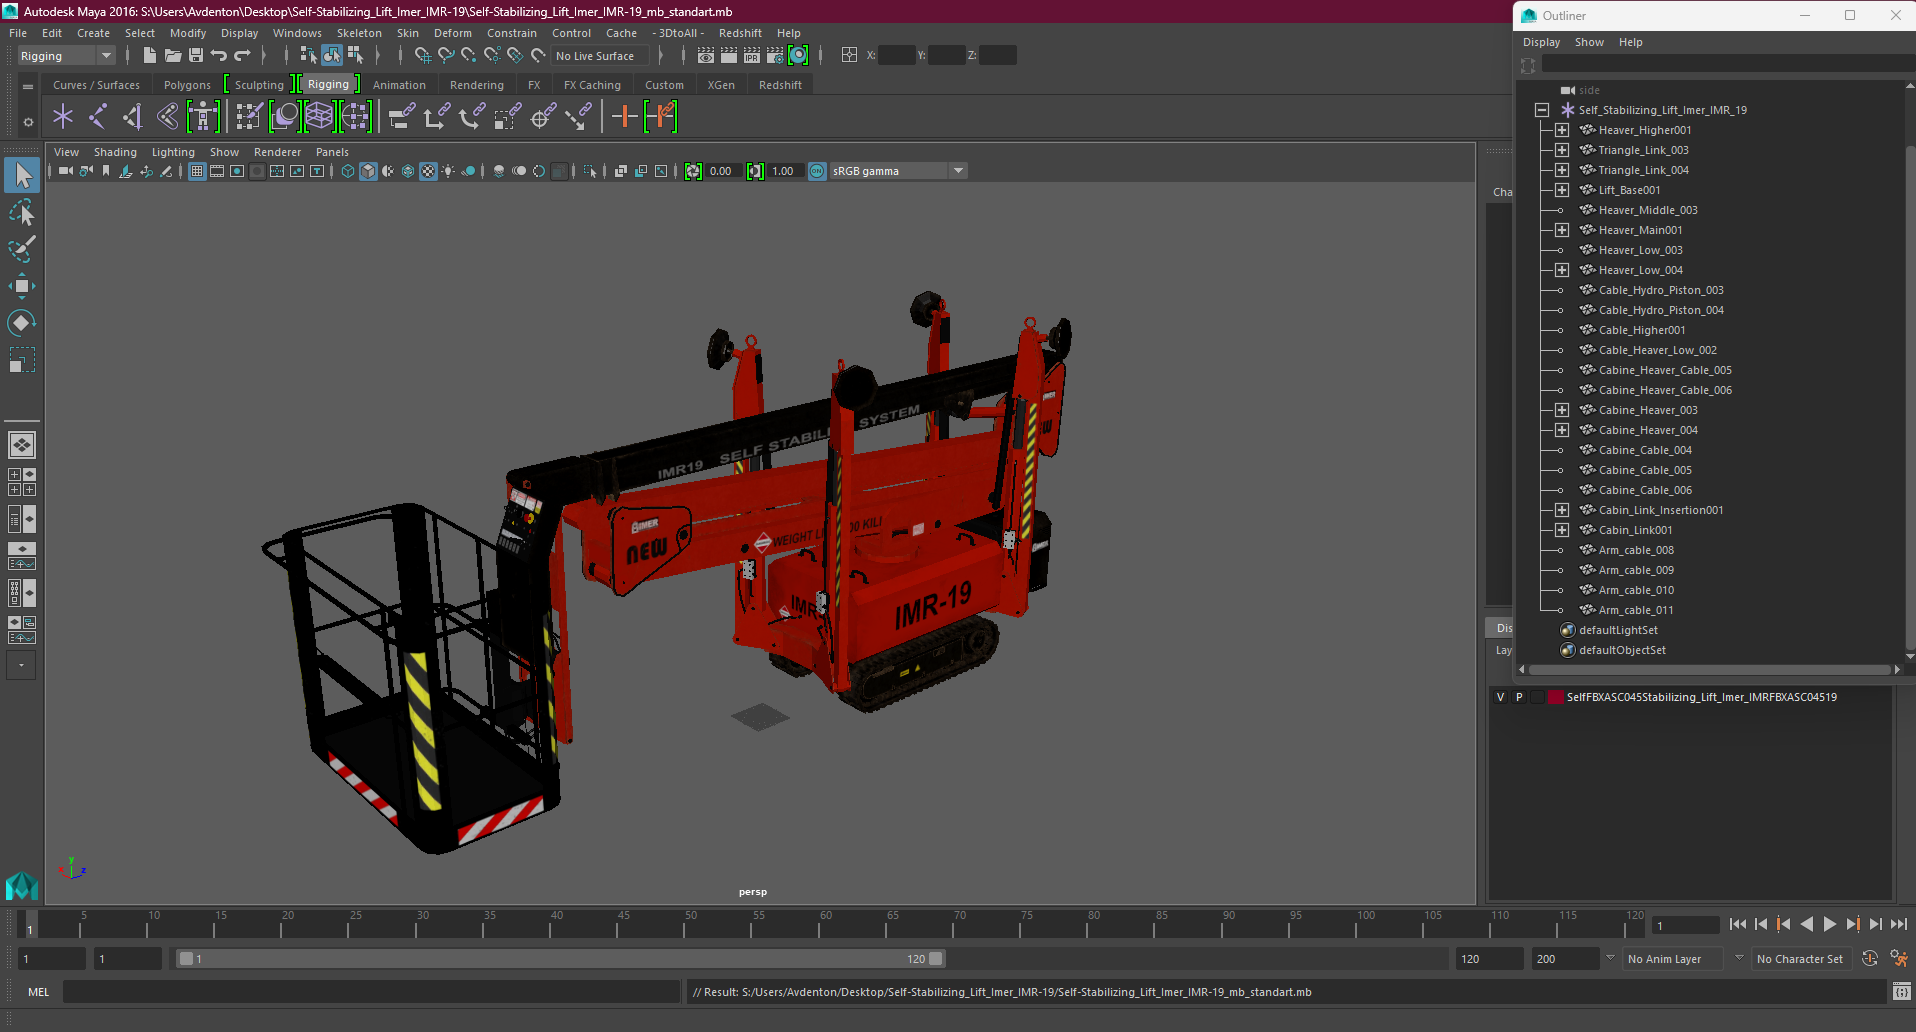The height and width of the screenshot is (1032, 1916).
Task: Activate the Rotate tool in the toolbox
Action: pyautogui.click(x=22, y=322)
